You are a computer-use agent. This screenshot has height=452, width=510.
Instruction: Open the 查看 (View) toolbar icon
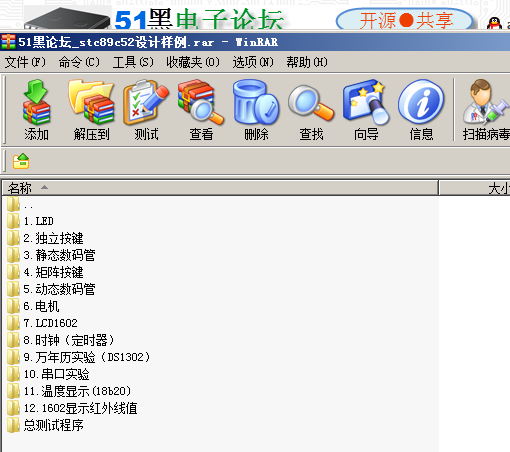click(x=201, y=110)
